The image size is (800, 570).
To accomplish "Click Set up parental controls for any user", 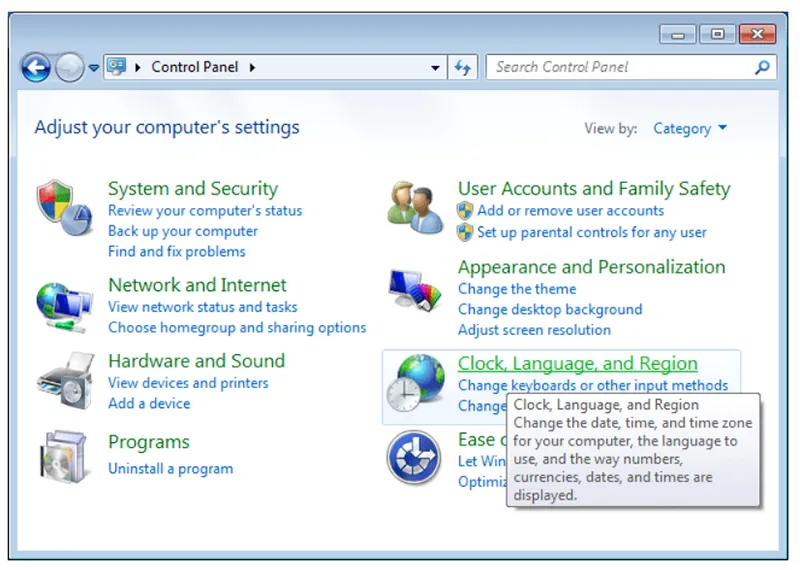I will [592, 232].
